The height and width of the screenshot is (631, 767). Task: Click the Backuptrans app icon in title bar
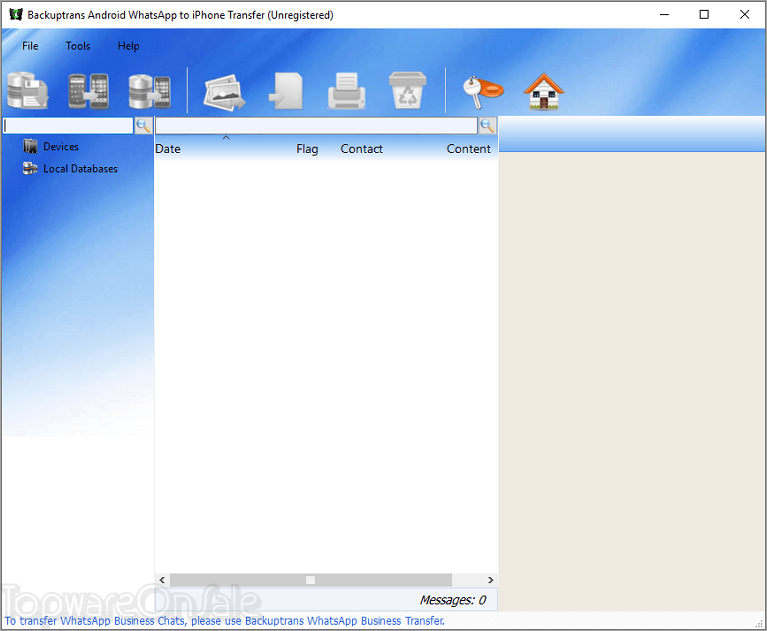[x=16, y=15]
